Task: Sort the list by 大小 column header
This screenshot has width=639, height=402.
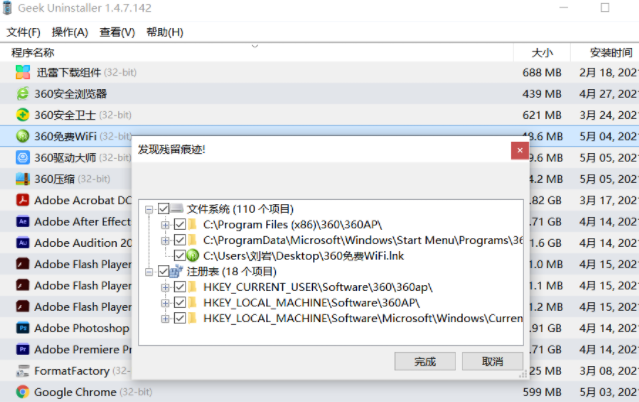Action: click(542, 53)
